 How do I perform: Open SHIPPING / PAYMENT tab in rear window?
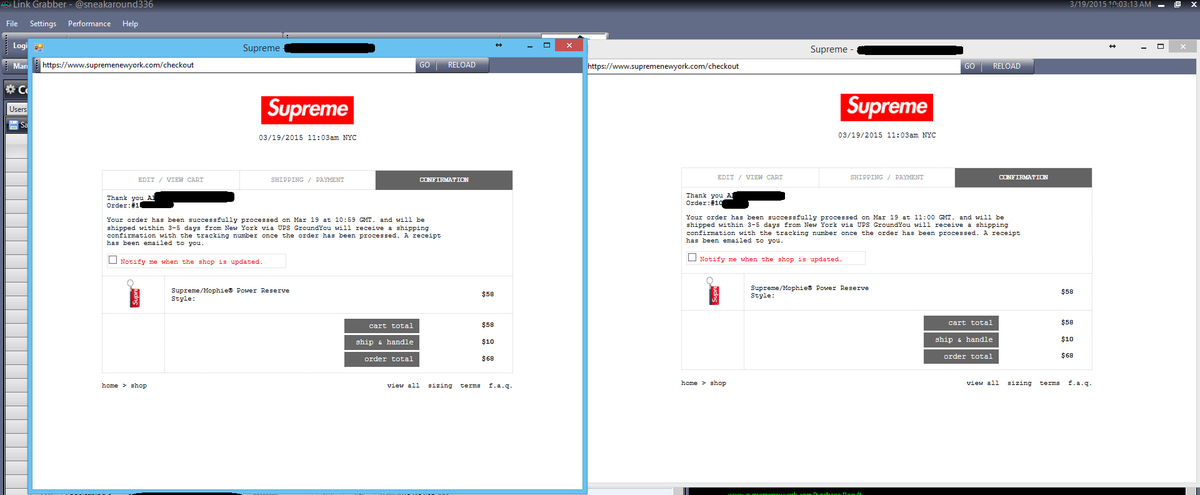point(886,177)
